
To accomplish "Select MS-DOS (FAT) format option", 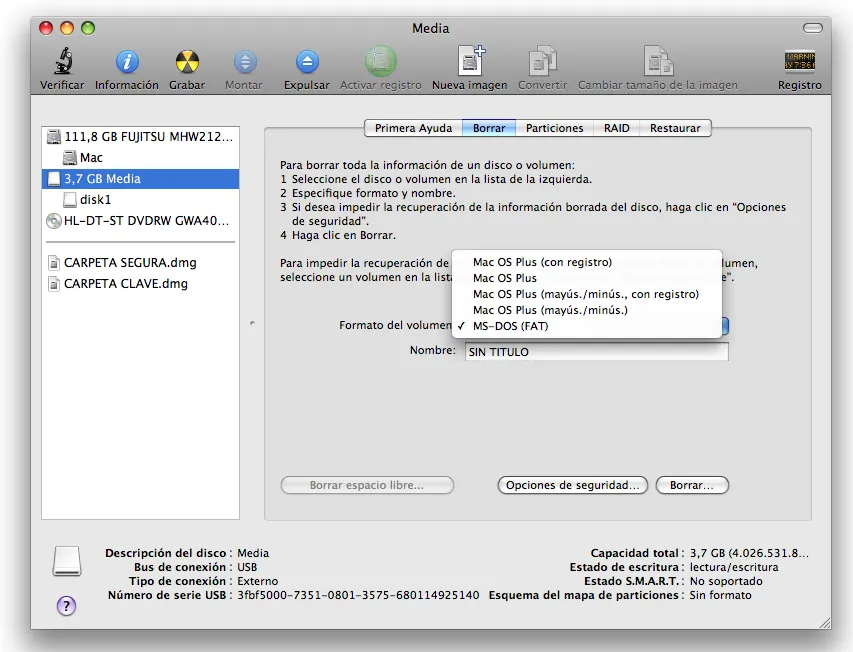I will [x=586, y=326].
